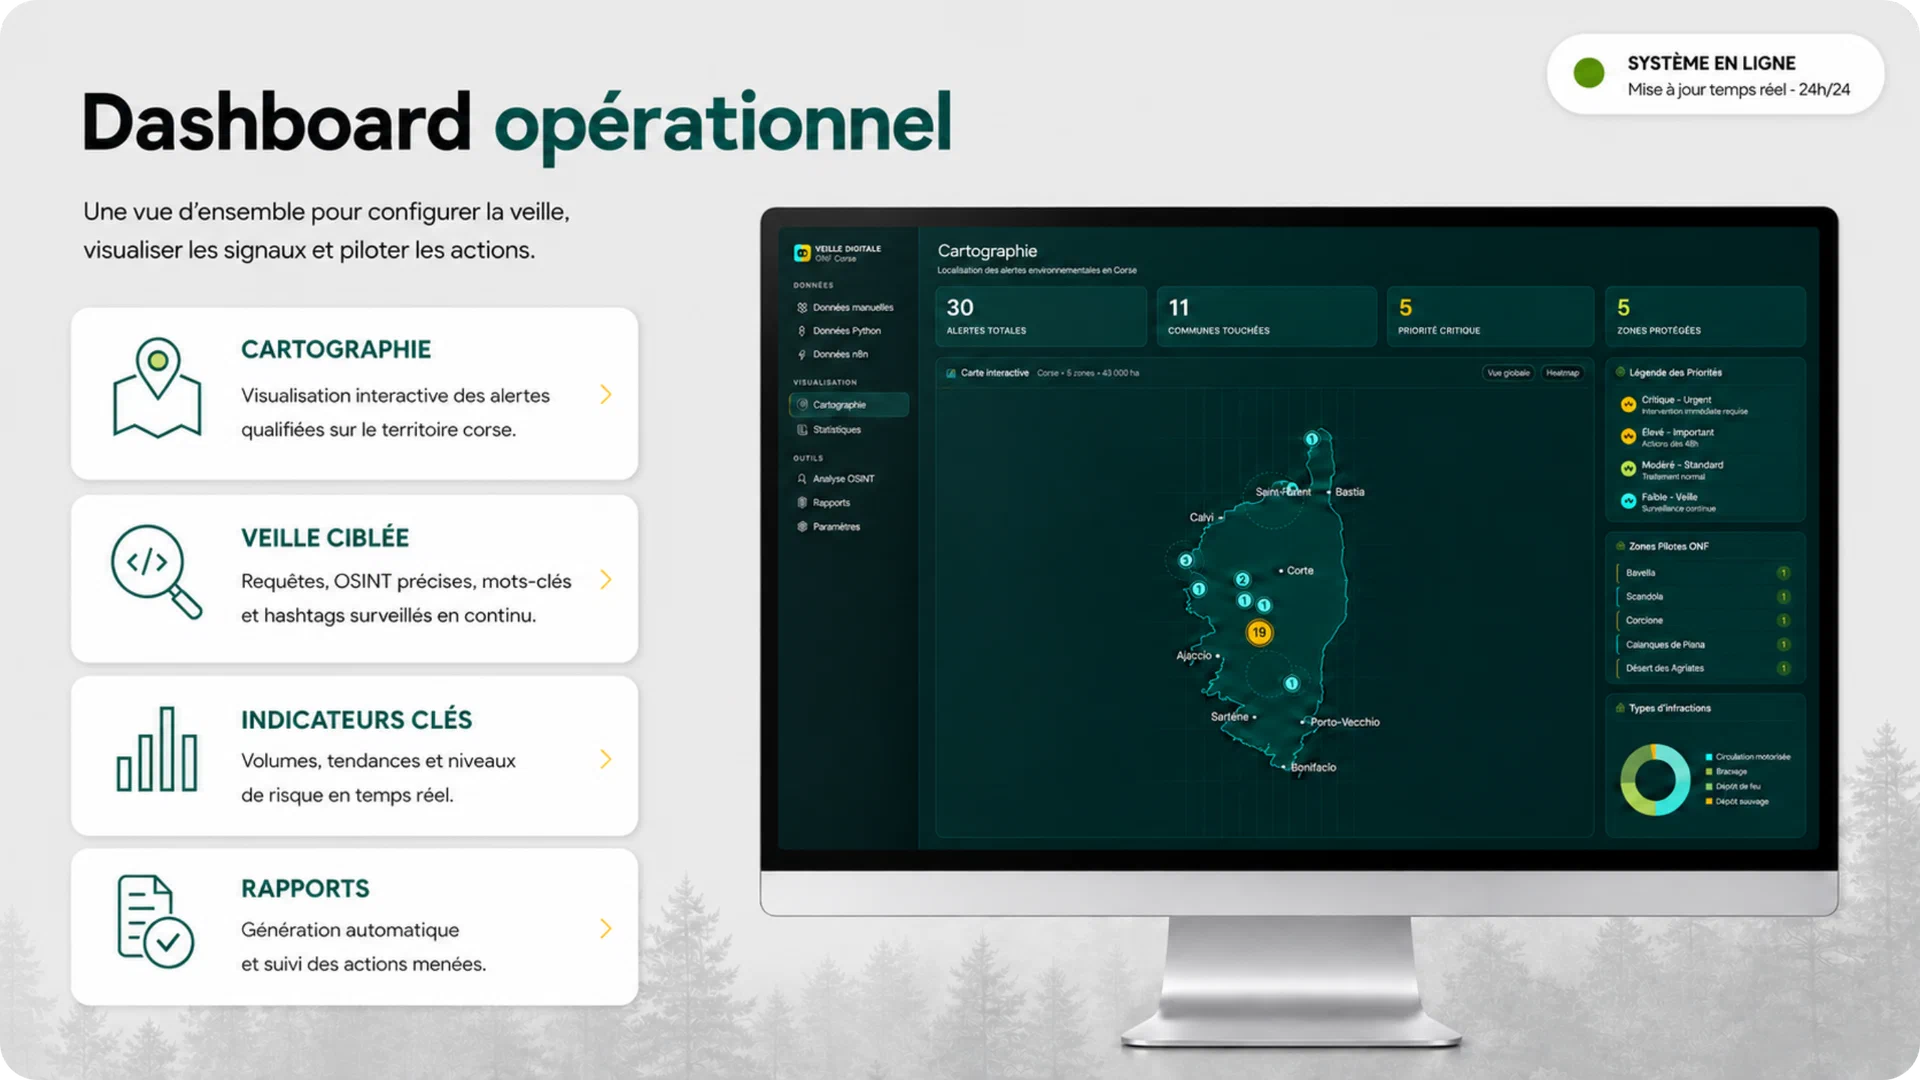
Task: Click the Veille Digitale logo icon
Action: point(802,253)
